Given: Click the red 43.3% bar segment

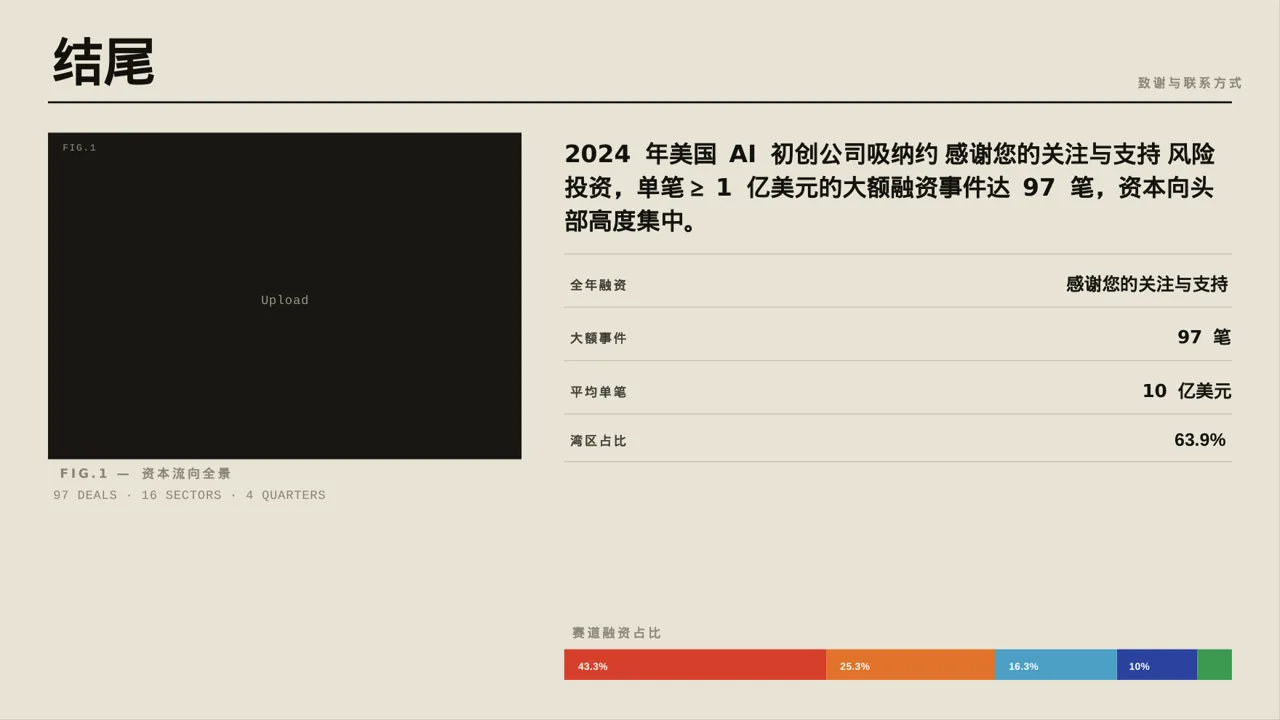Looking at the screenshot, I should pos(695,665).
